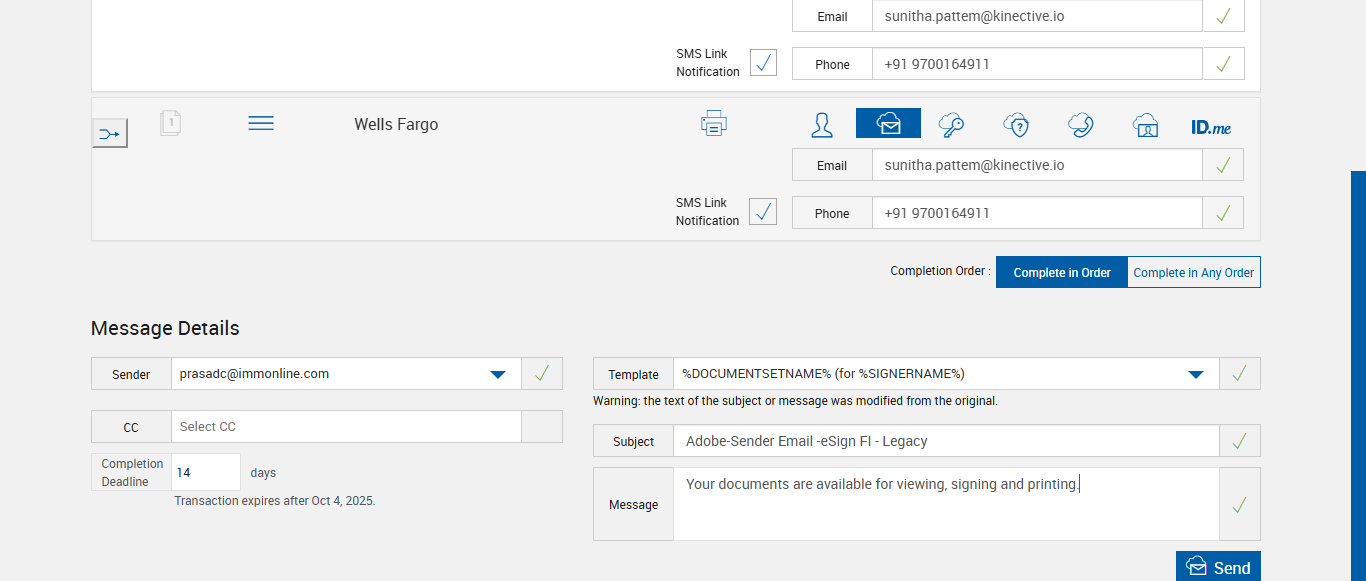Click the printer icon in Wells Fargo row
The width and height of the screenshot is (1366, 581).
pyautogui.click(x=713, y=124)
